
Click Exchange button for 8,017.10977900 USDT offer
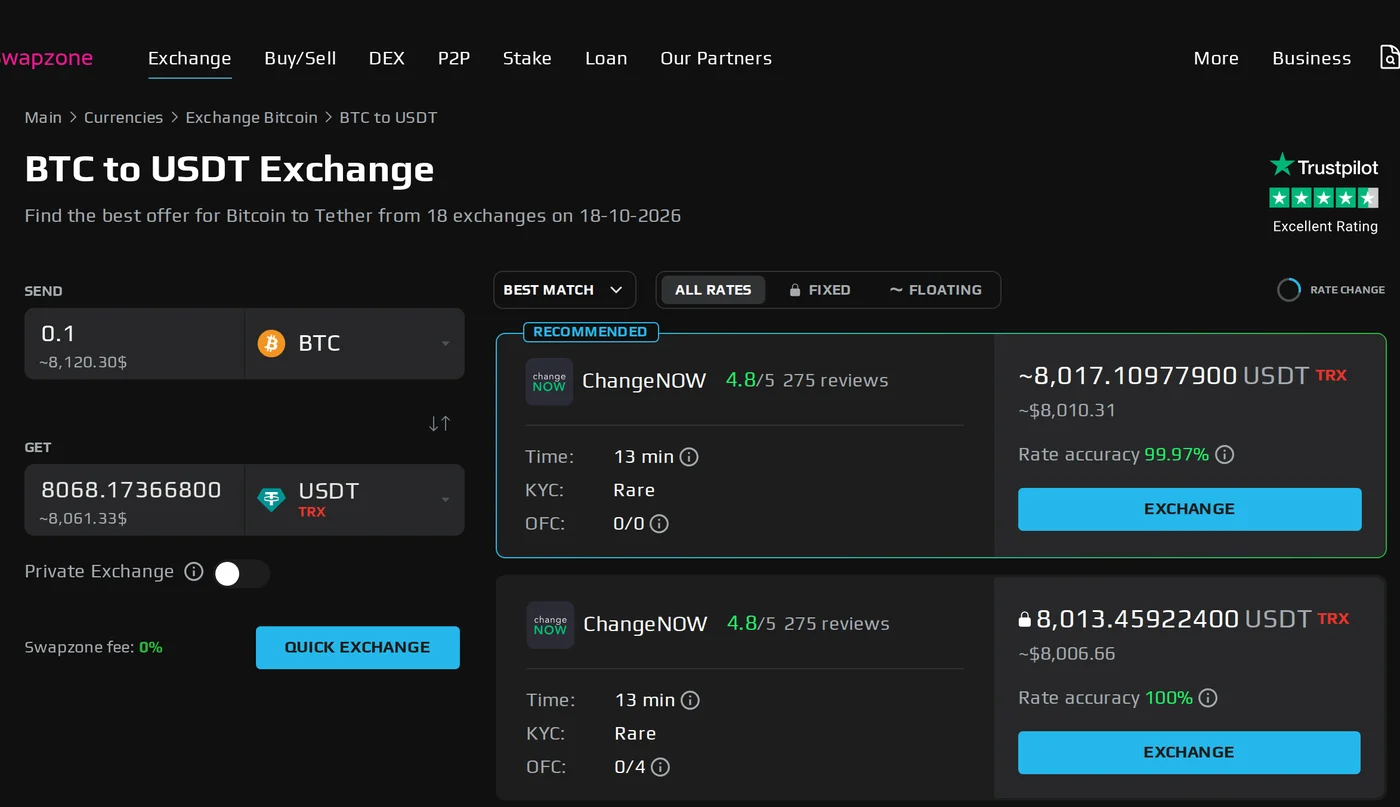coord(1190,509)
